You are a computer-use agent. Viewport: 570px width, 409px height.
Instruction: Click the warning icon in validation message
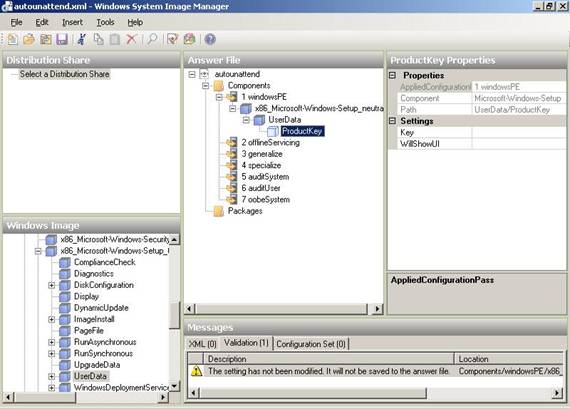(196, 371)
